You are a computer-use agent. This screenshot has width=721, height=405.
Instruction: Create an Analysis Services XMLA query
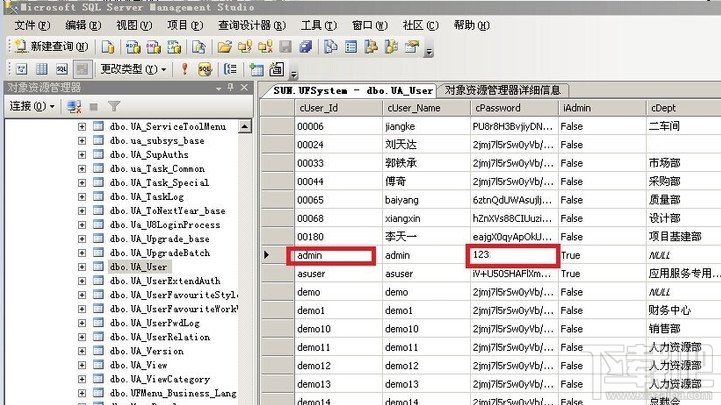(x=174, y=46)
